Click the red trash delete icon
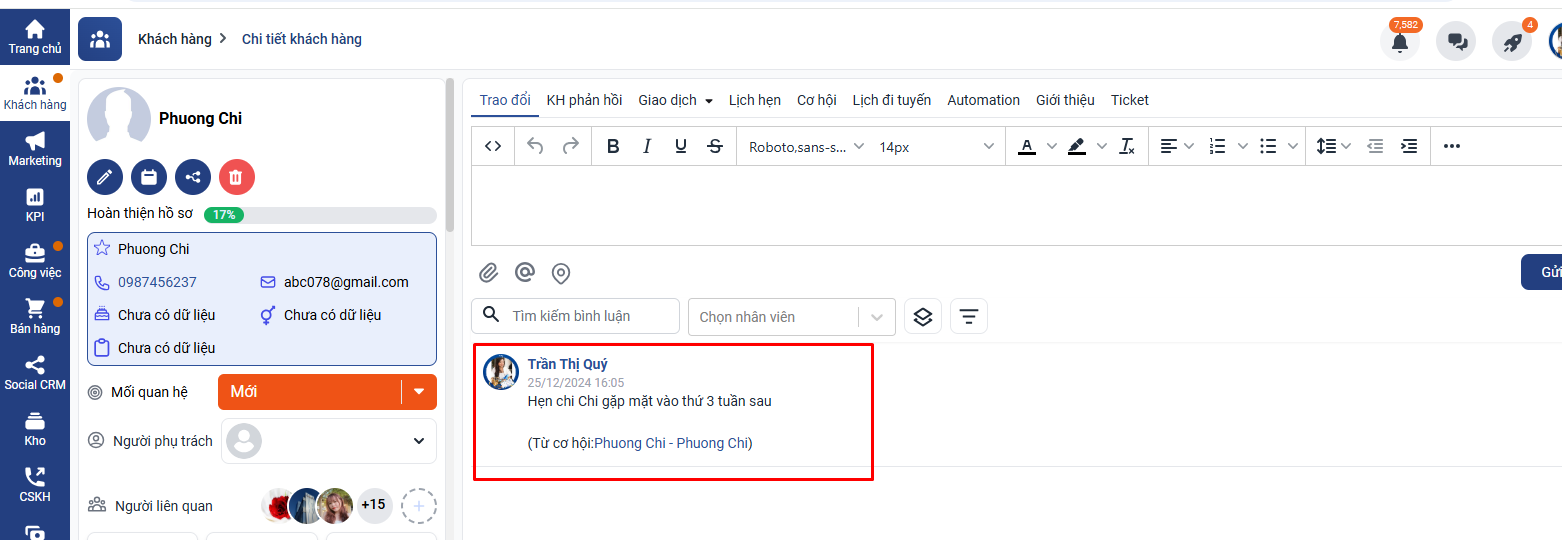 tap(237, 177)
